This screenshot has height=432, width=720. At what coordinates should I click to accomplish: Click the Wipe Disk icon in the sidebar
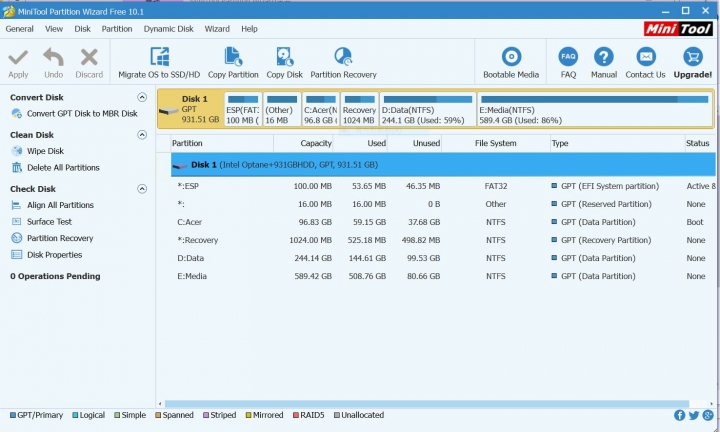coord(17,151)
